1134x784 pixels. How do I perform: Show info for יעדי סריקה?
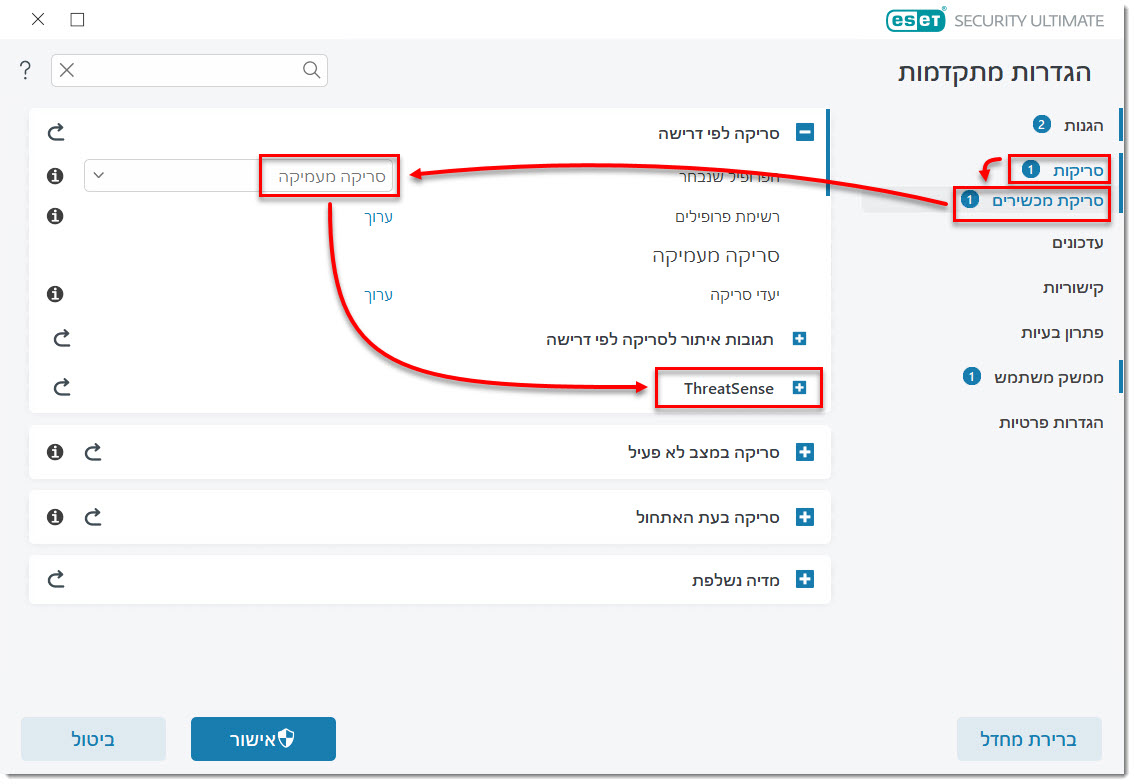click(55, 294)
